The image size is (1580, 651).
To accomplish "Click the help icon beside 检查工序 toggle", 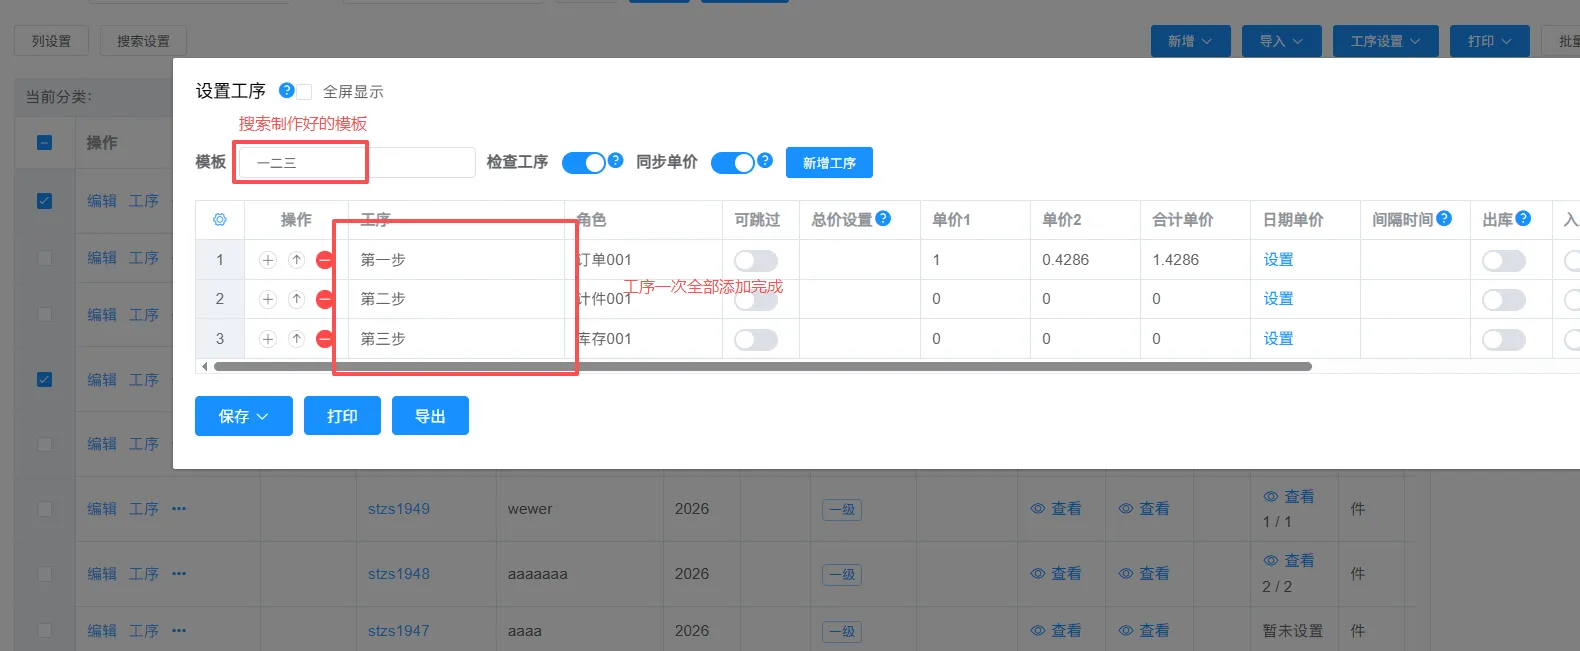I will point(616,160).
